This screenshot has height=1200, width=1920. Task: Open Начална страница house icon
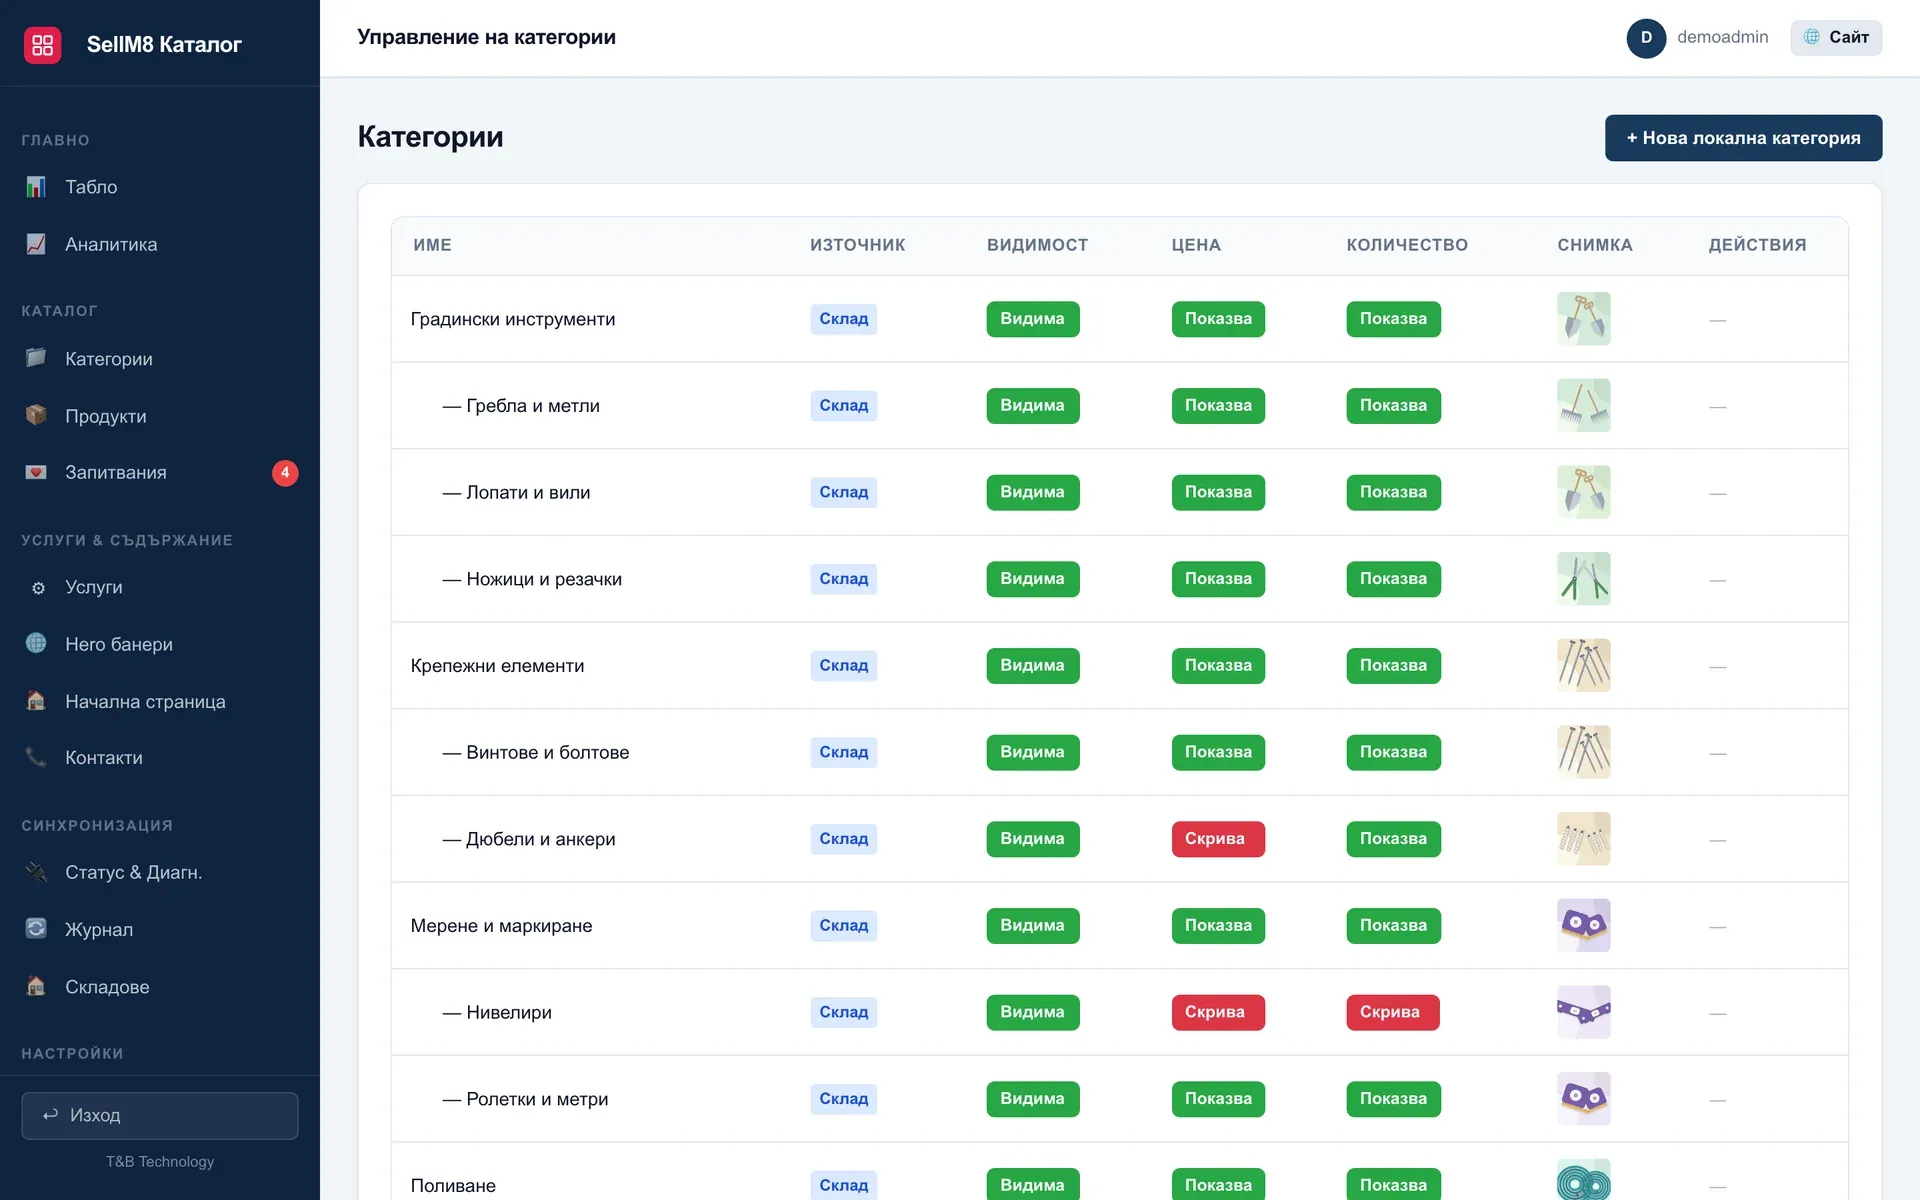coord(36,701)
